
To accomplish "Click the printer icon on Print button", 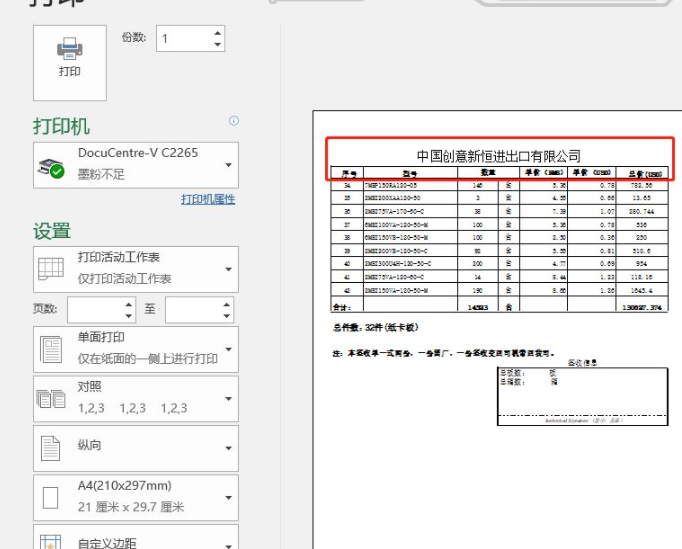I will click(70, 48).
